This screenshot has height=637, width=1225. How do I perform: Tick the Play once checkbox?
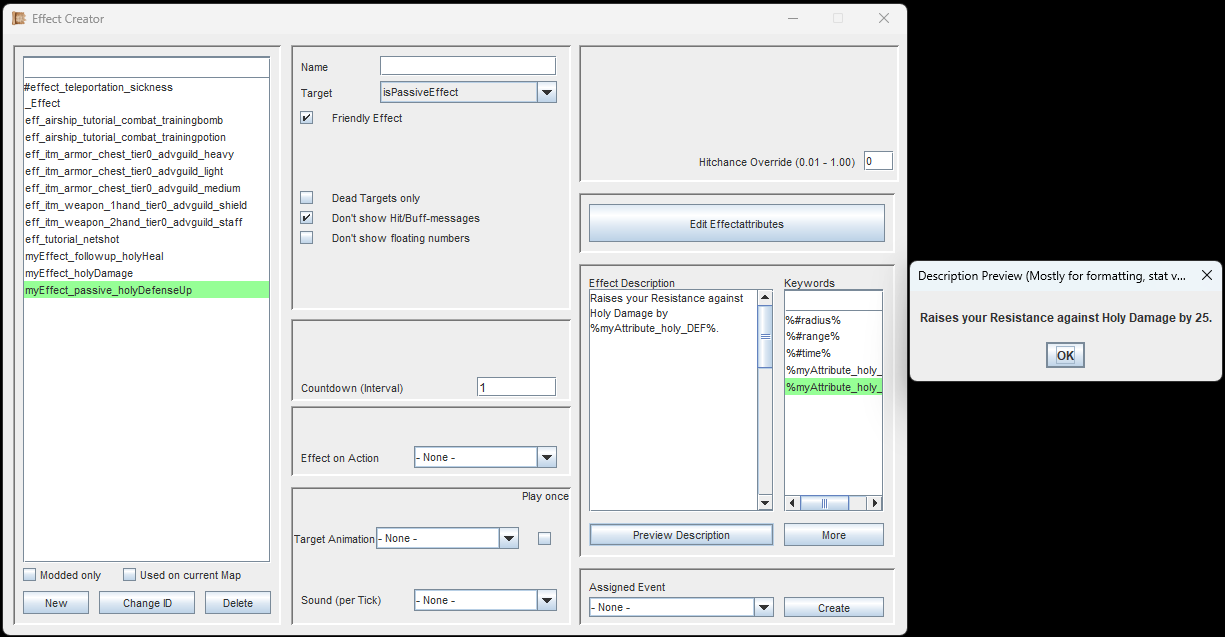(544, 539)
